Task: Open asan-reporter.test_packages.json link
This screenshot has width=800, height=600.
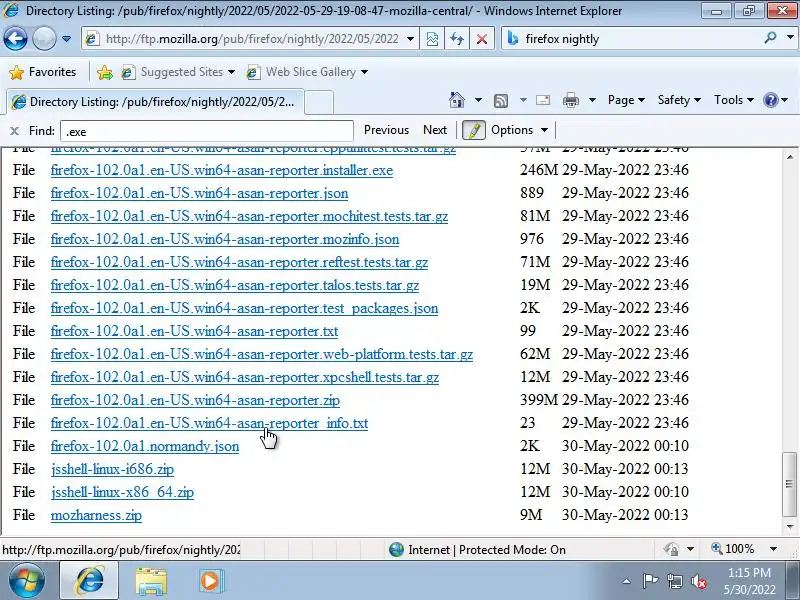Action: (244, 308)
